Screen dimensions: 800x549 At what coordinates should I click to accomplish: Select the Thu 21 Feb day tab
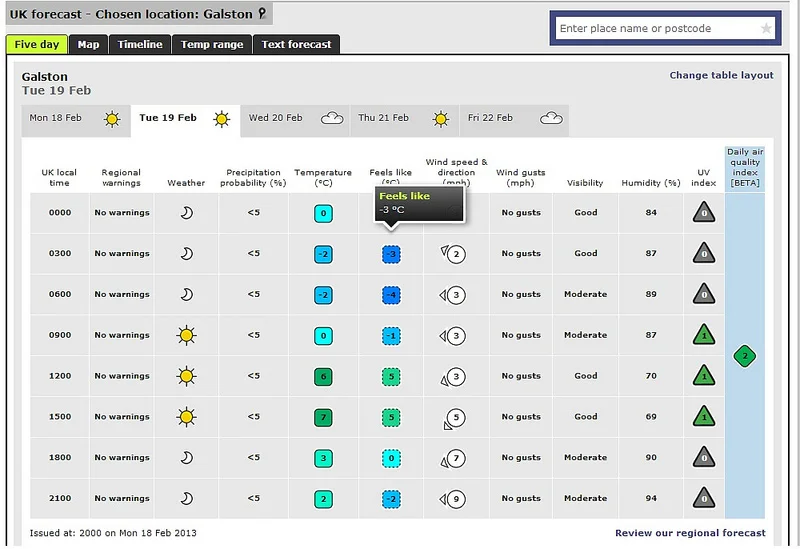pyautogui.click(x=405, y=121)
